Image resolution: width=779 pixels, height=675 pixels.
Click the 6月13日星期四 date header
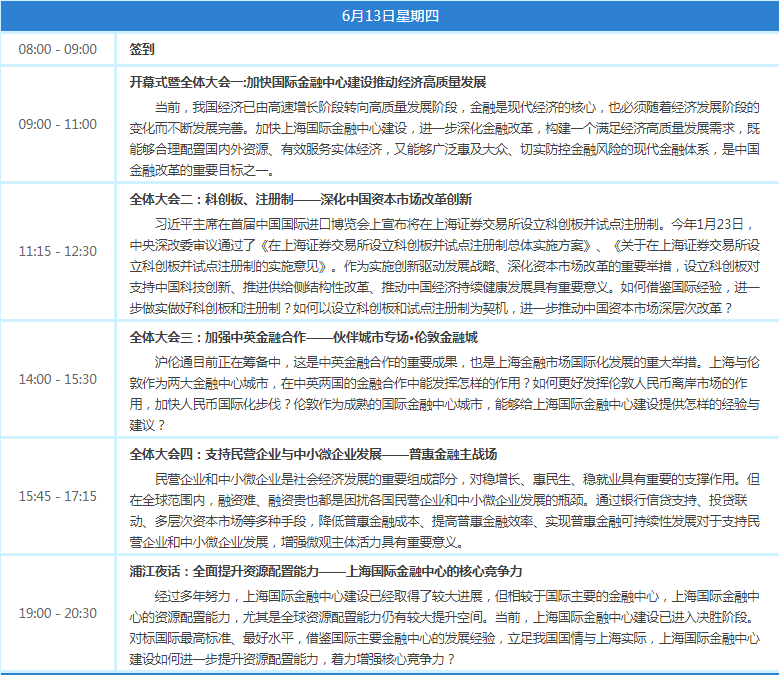coord(389,15)
